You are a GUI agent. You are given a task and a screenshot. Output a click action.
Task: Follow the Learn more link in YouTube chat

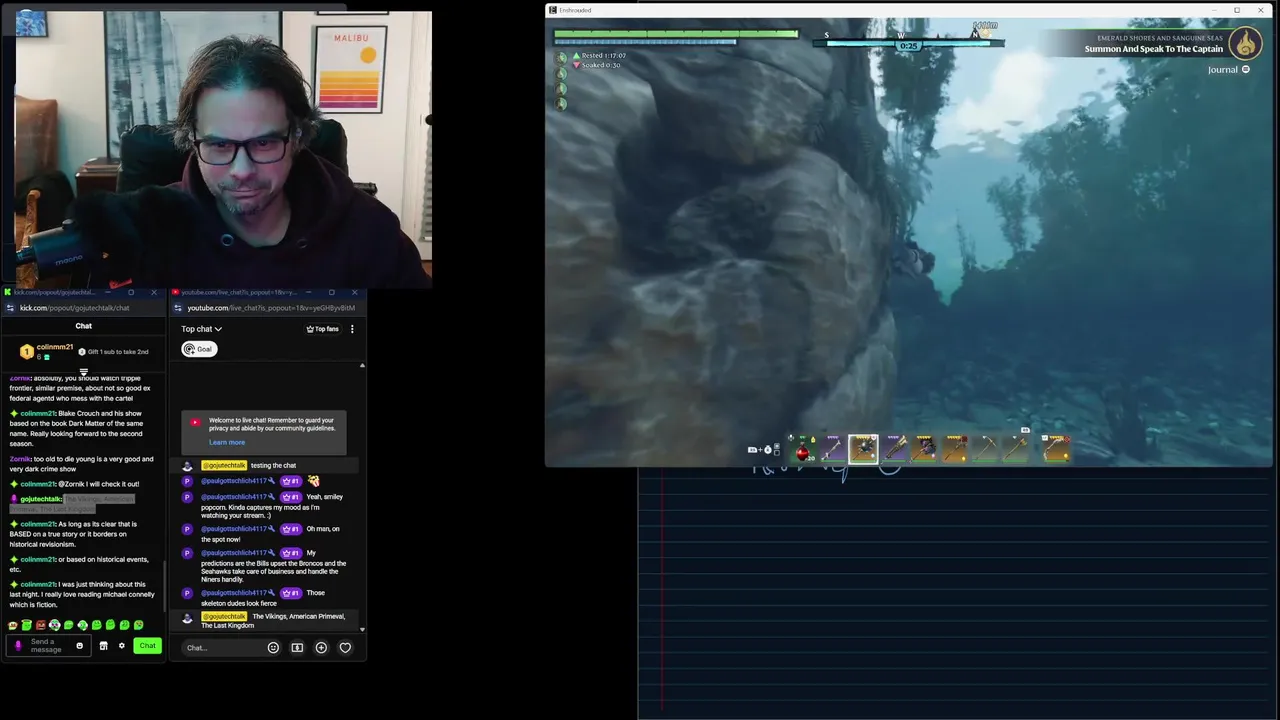tap(227, 442)
